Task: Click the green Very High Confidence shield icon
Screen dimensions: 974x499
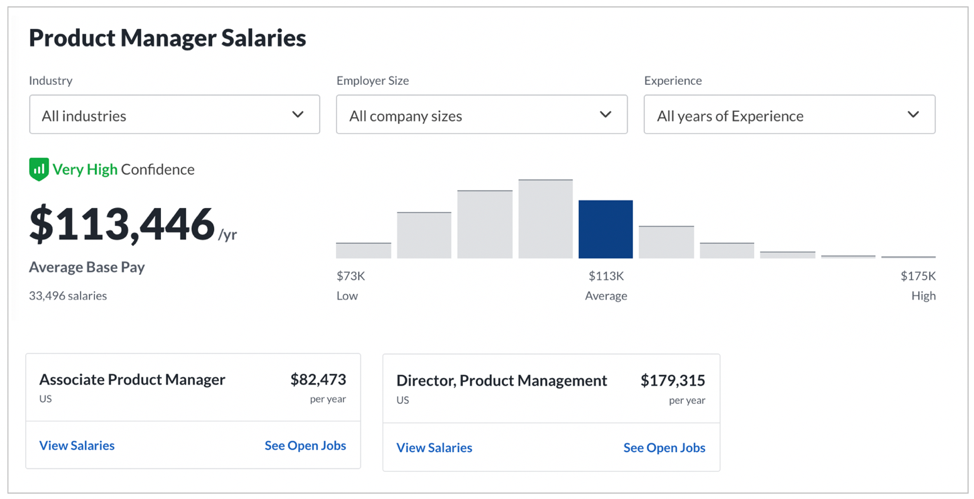Action: click(39, 169)
